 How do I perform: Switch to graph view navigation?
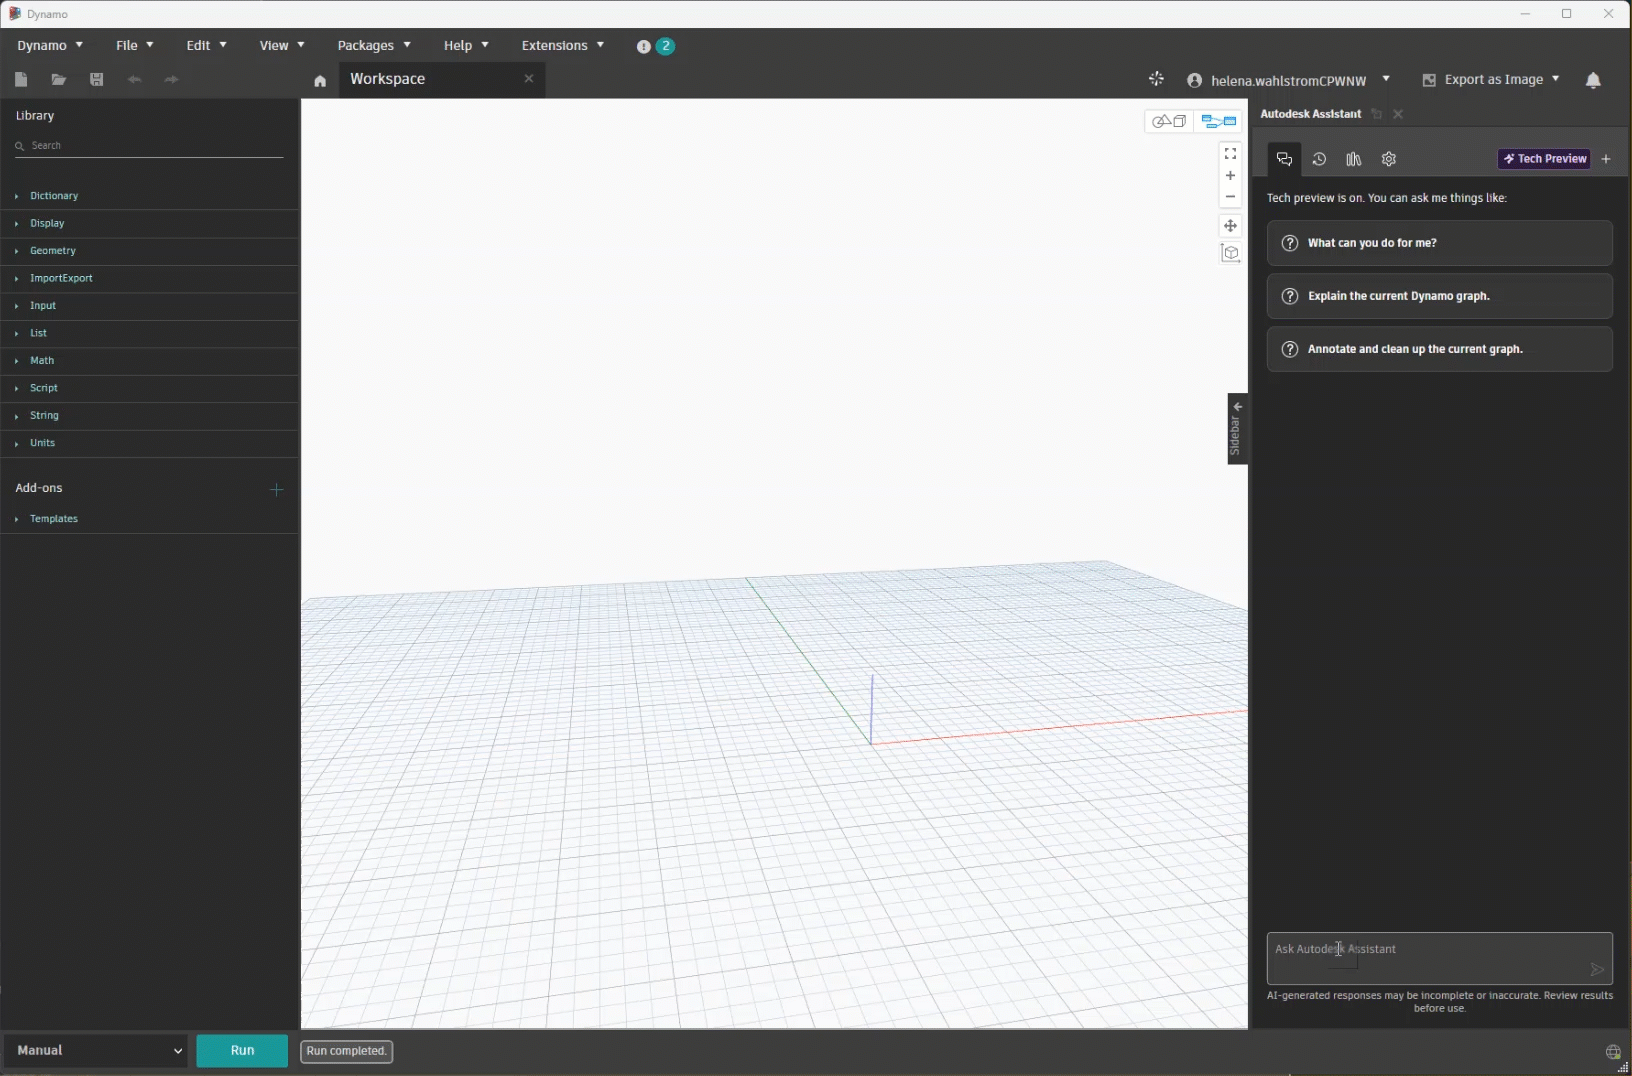point(1219,122)
